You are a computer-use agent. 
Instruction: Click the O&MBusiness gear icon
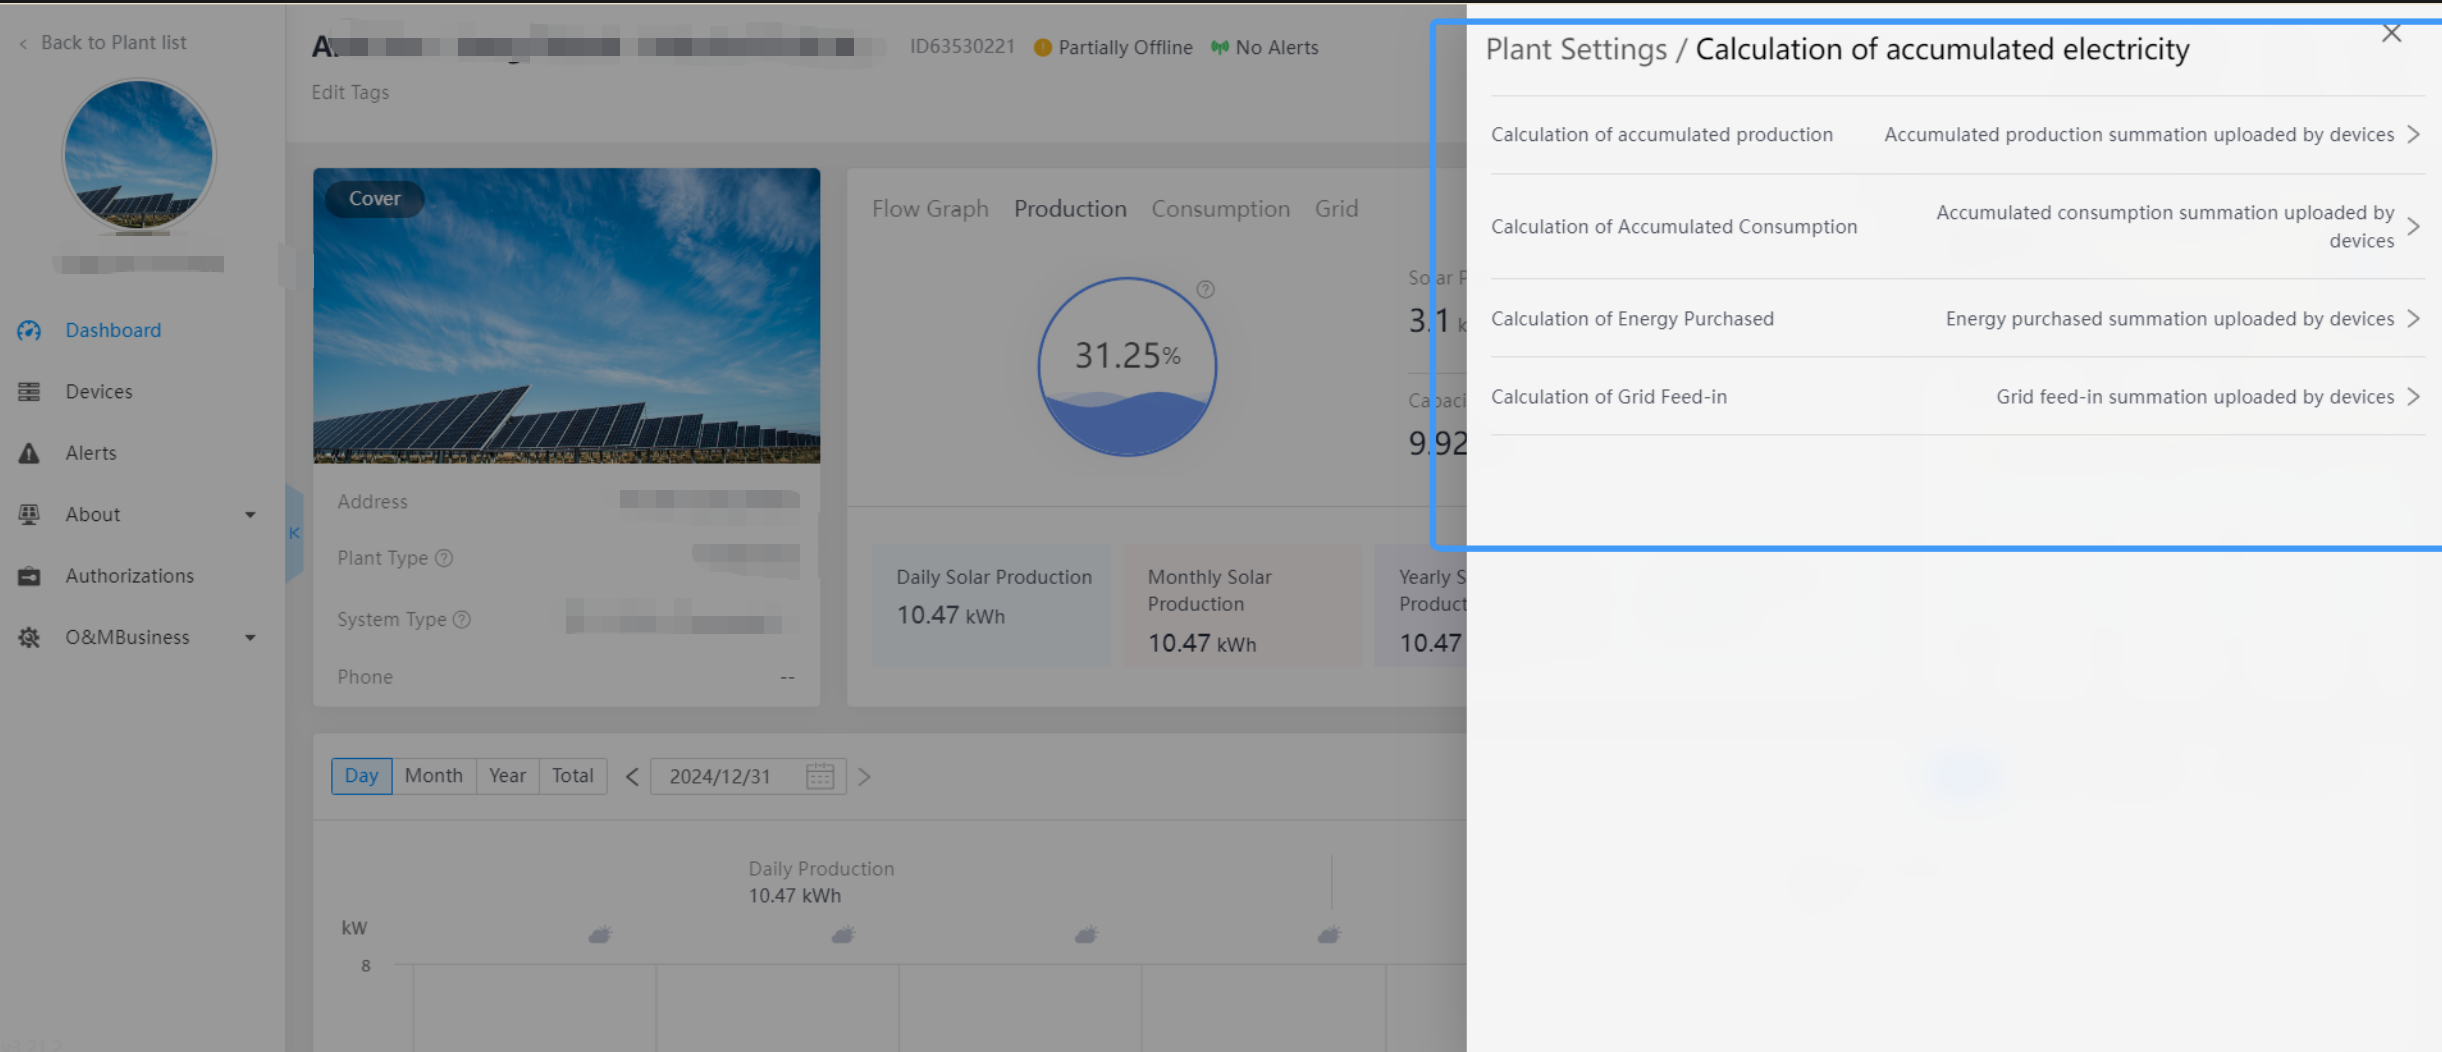click(29, 638)
